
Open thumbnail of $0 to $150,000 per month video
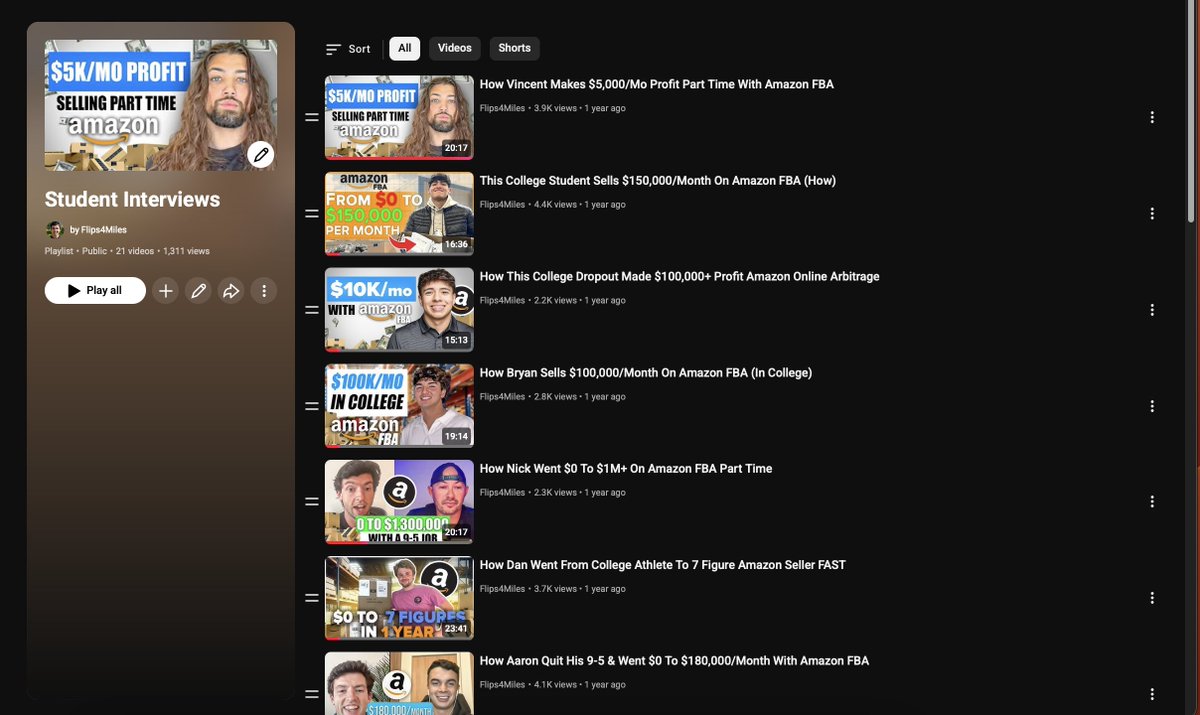[x=399, y=214]
